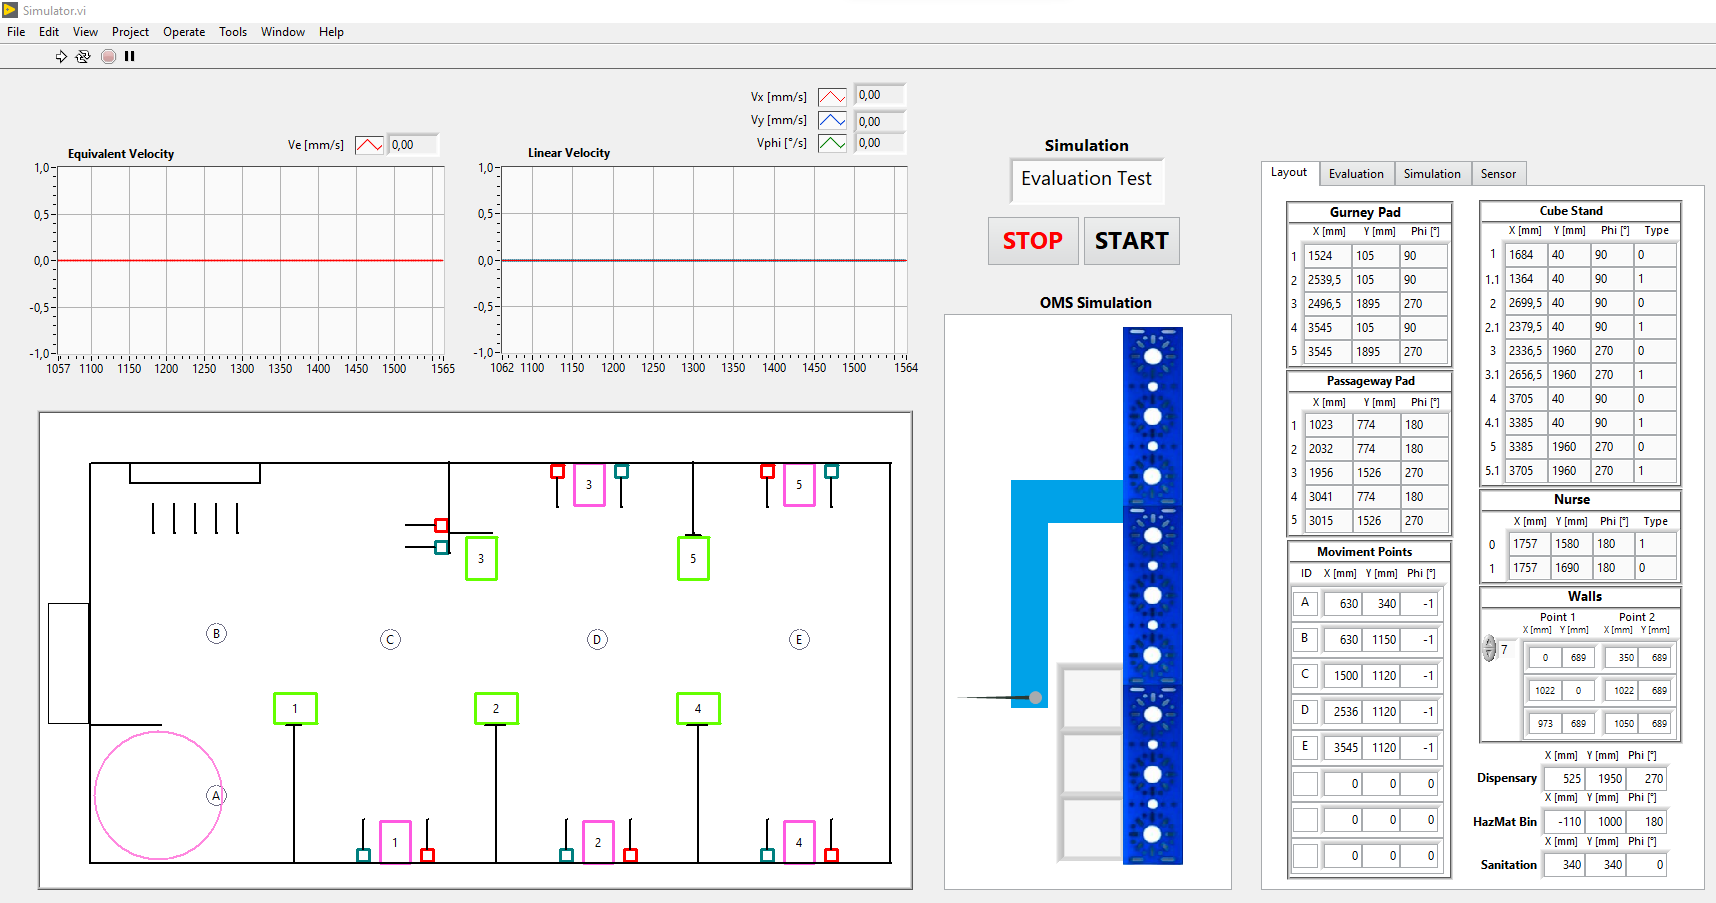Click the Vx plot legend icon
The height and width of the screenshot is (903, 1716).
831,95
